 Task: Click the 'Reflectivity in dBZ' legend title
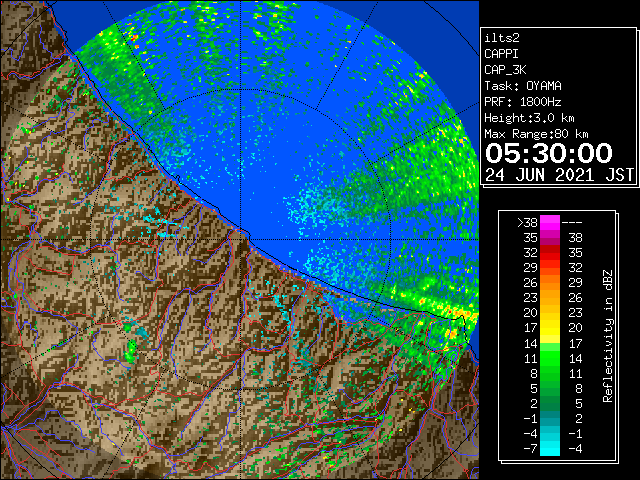click(x=608, y=336)
